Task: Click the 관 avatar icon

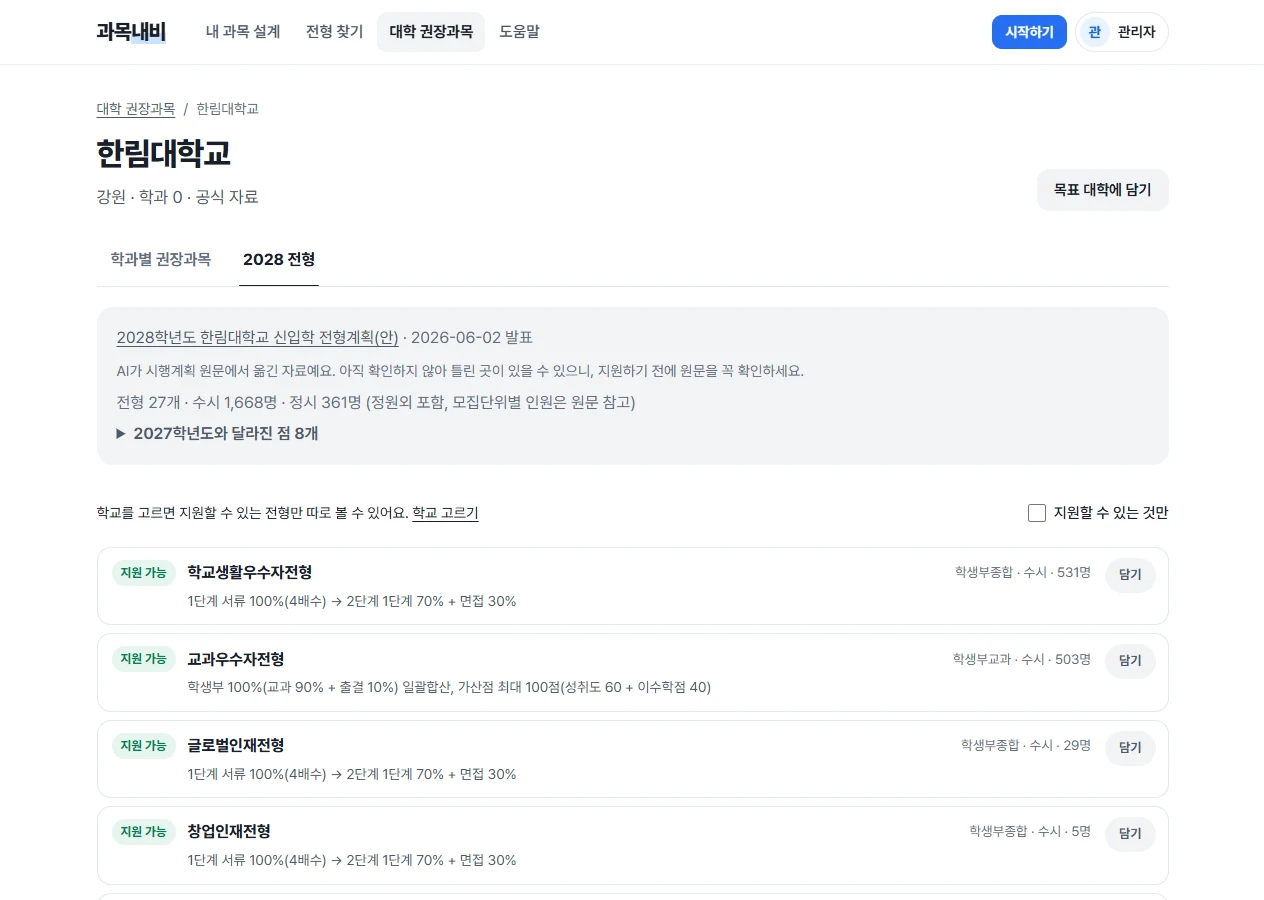Action: [x=1095, y=32]
